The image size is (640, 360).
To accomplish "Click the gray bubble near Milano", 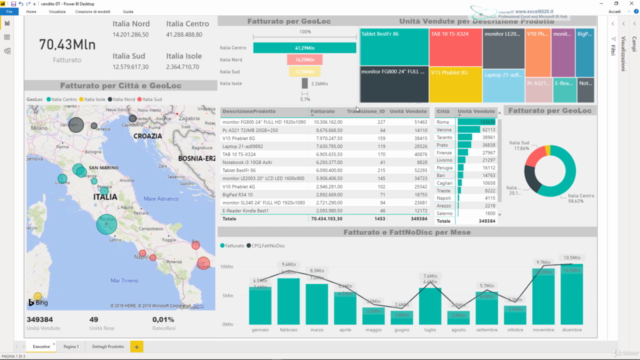I will coord(76,124).
